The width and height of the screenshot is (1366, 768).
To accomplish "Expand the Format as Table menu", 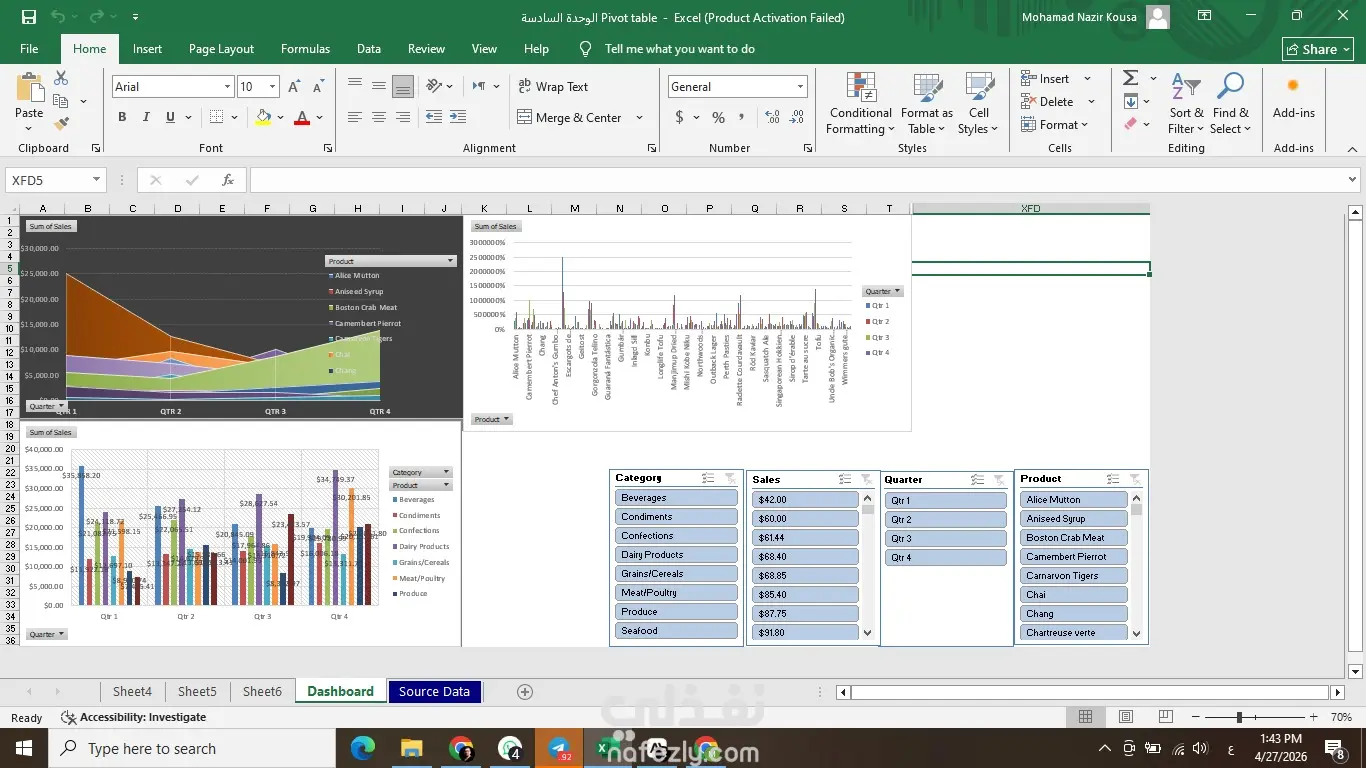I will pos(927,103).
